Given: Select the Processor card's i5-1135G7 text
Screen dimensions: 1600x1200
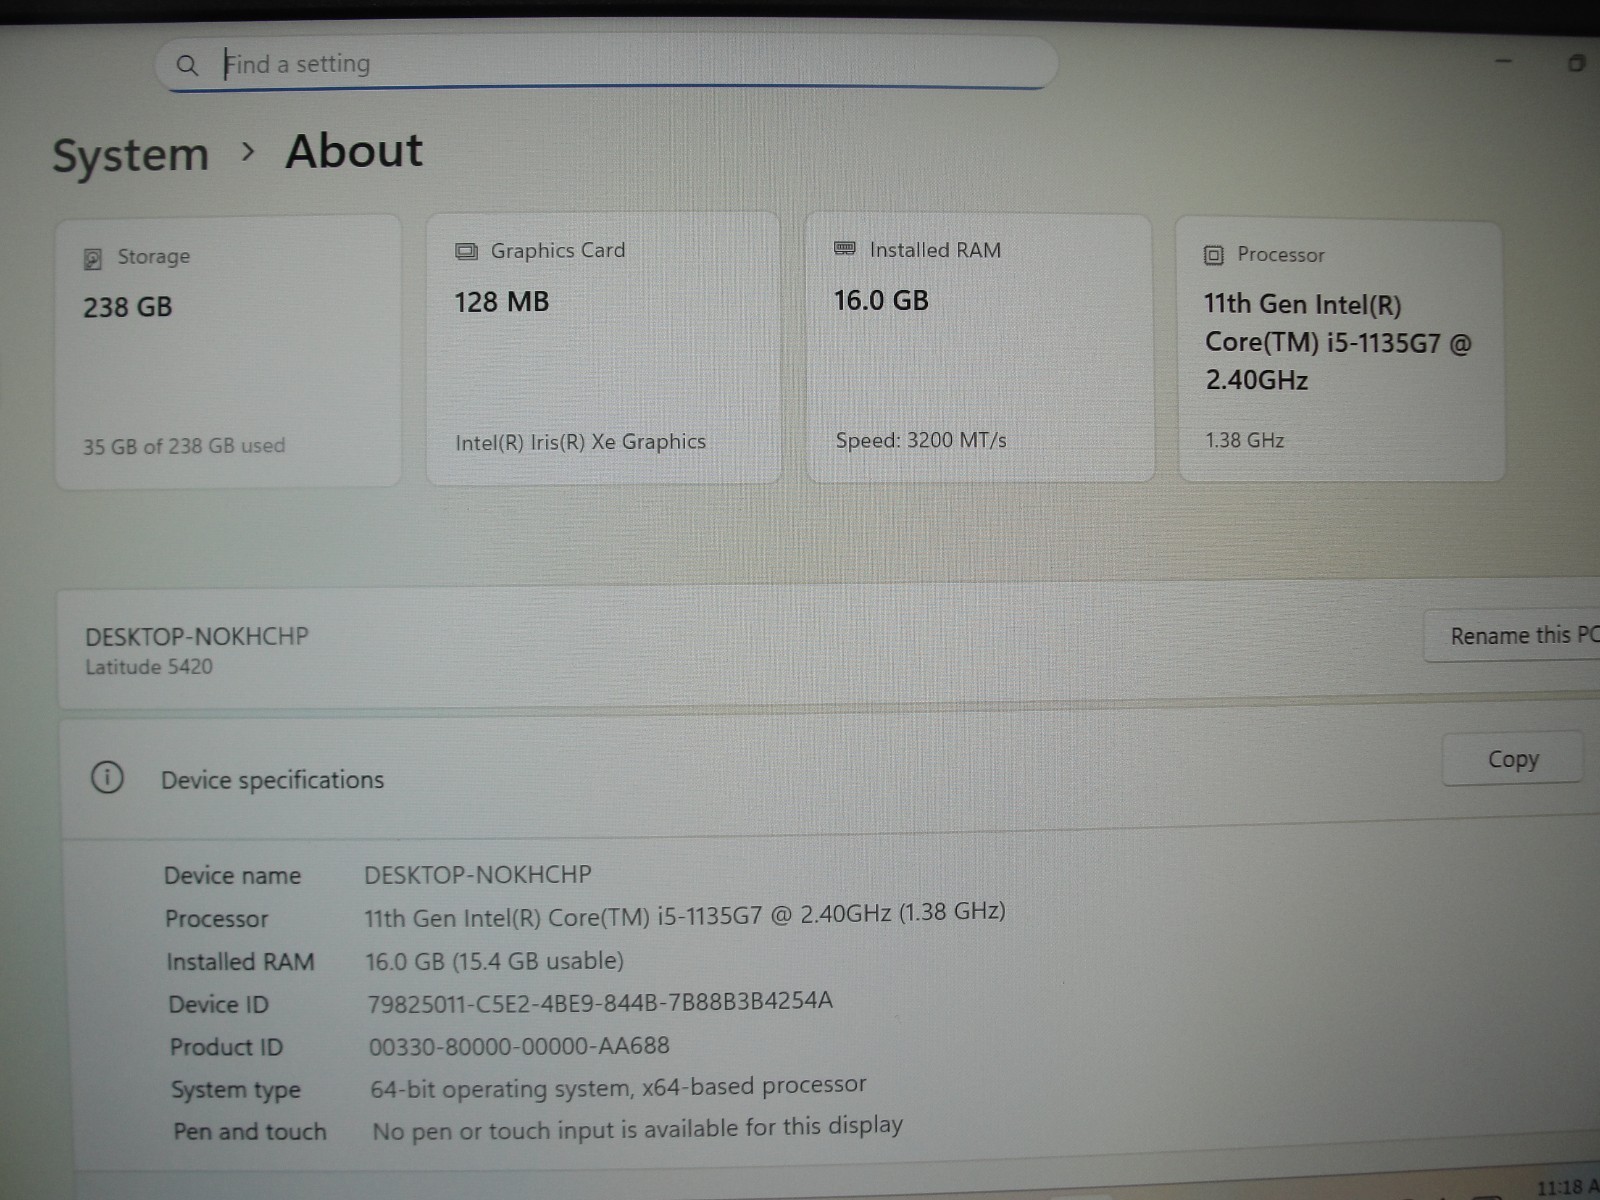Looking at the screenshot, I should pos(1336,342).
